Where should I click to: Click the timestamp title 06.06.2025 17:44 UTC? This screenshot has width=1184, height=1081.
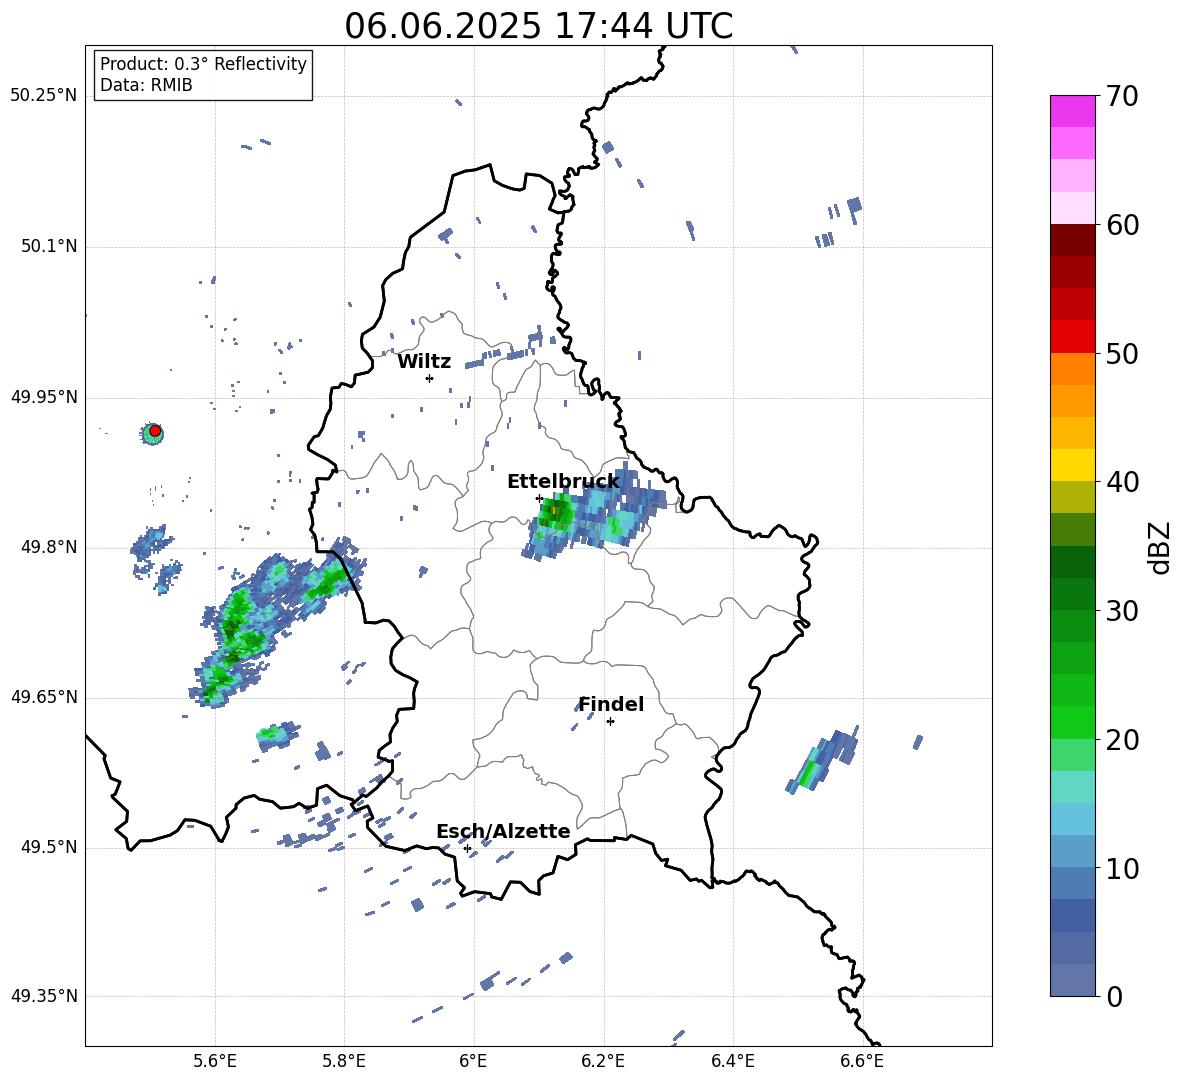click(x=538, y=26)
